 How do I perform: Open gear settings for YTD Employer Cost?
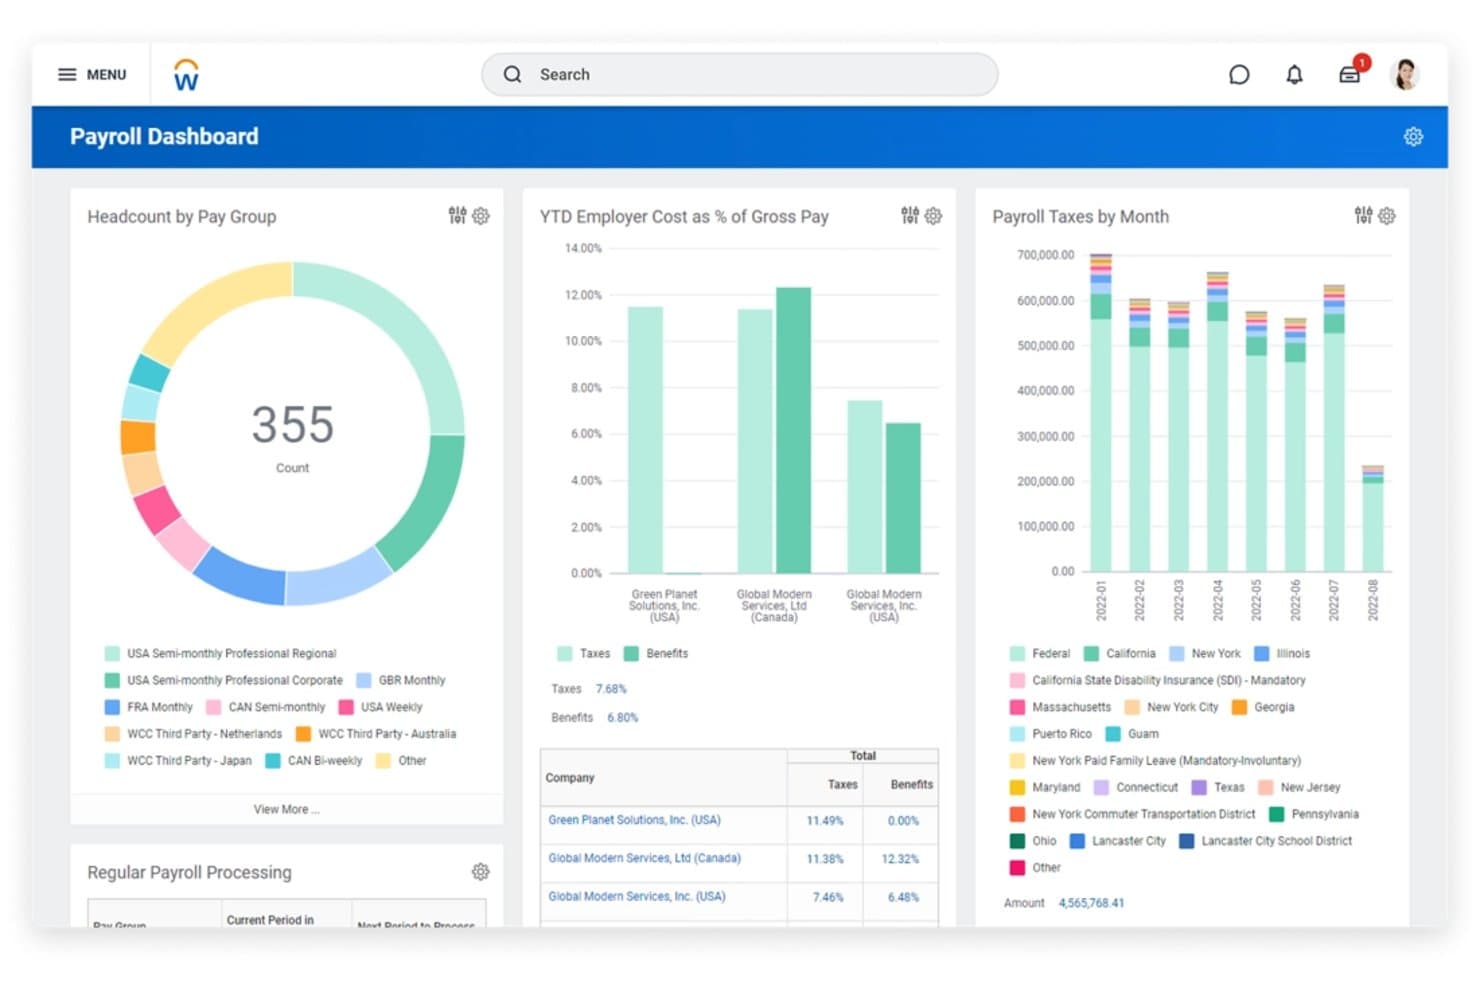(934, 216)
